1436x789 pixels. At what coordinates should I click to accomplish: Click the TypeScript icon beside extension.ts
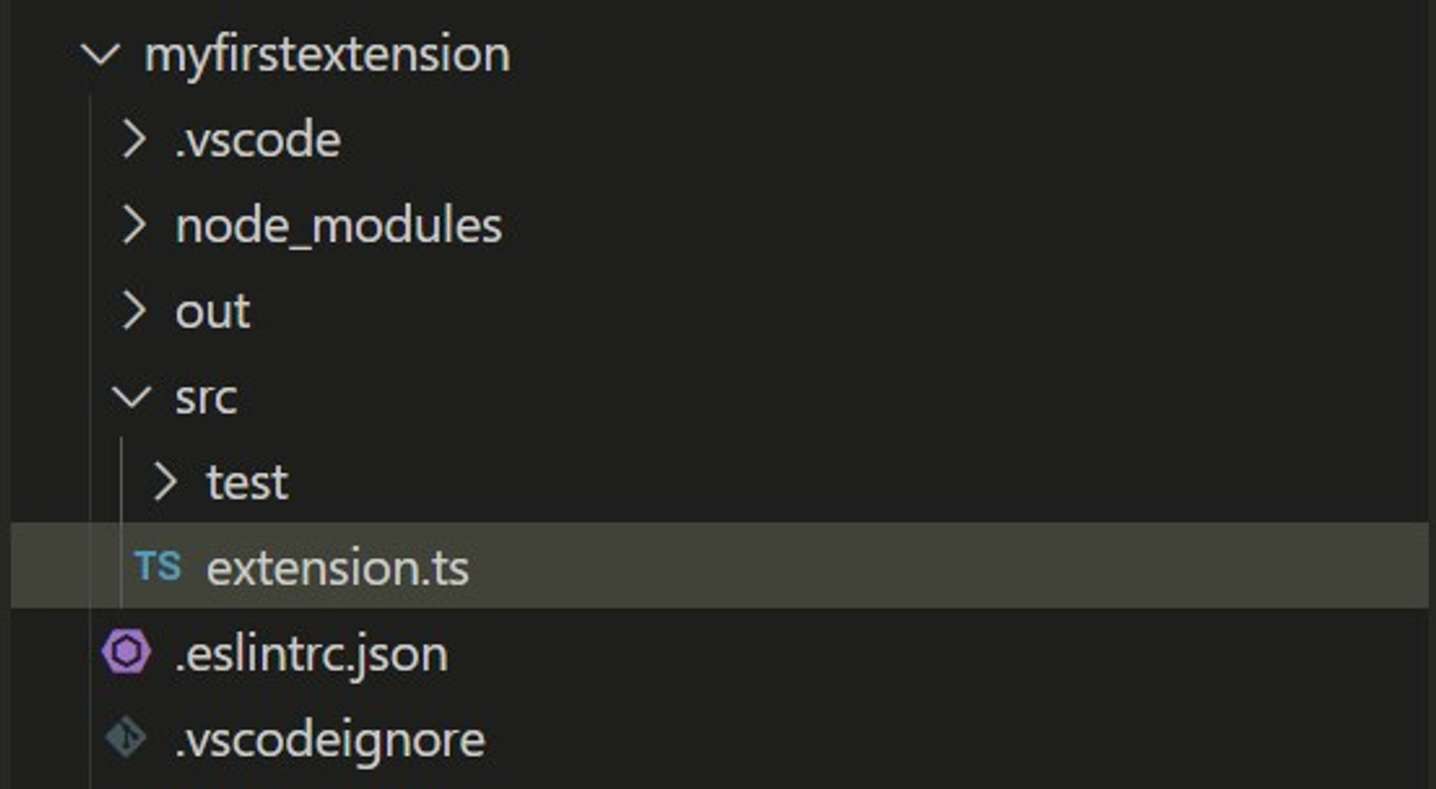pos(157,566)
